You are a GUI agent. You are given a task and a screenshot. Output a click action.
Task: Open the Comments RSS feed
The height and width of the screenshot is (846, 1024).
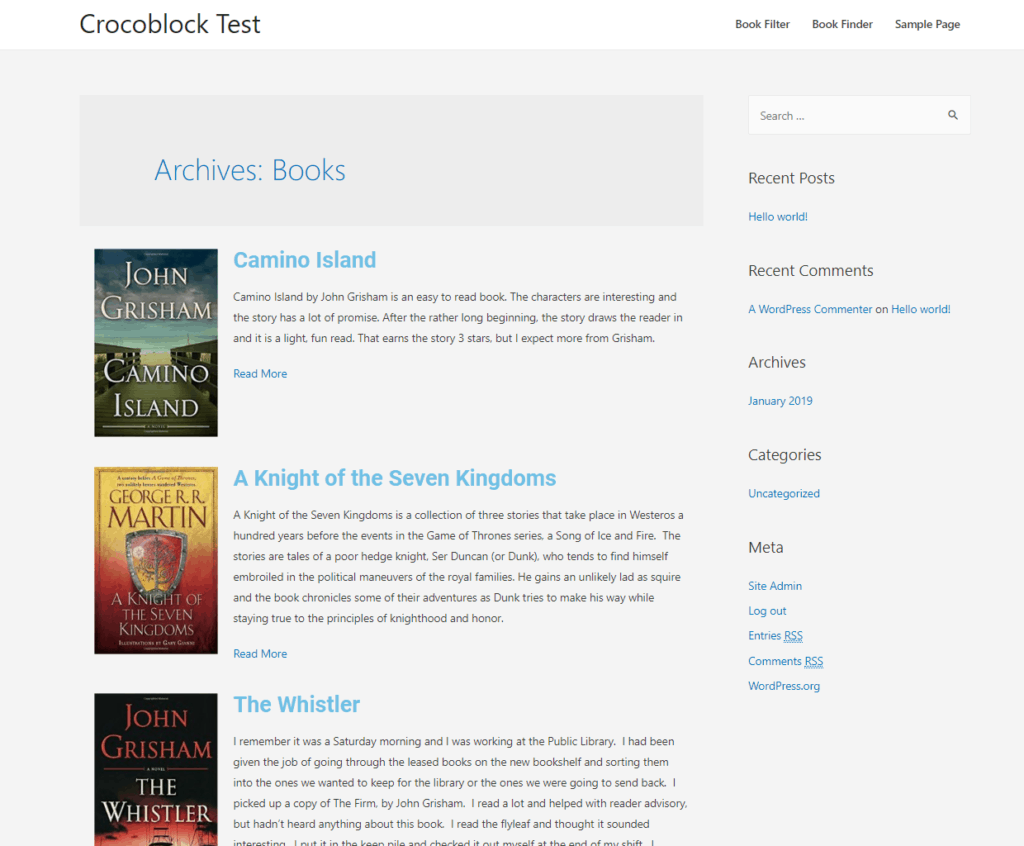[785, 661]
